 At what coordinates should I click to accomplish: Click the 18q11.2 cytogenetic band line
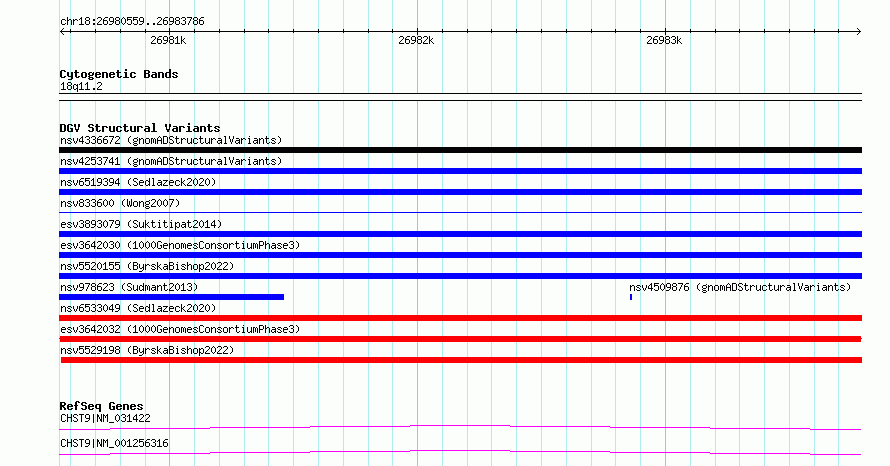point(460,97)
